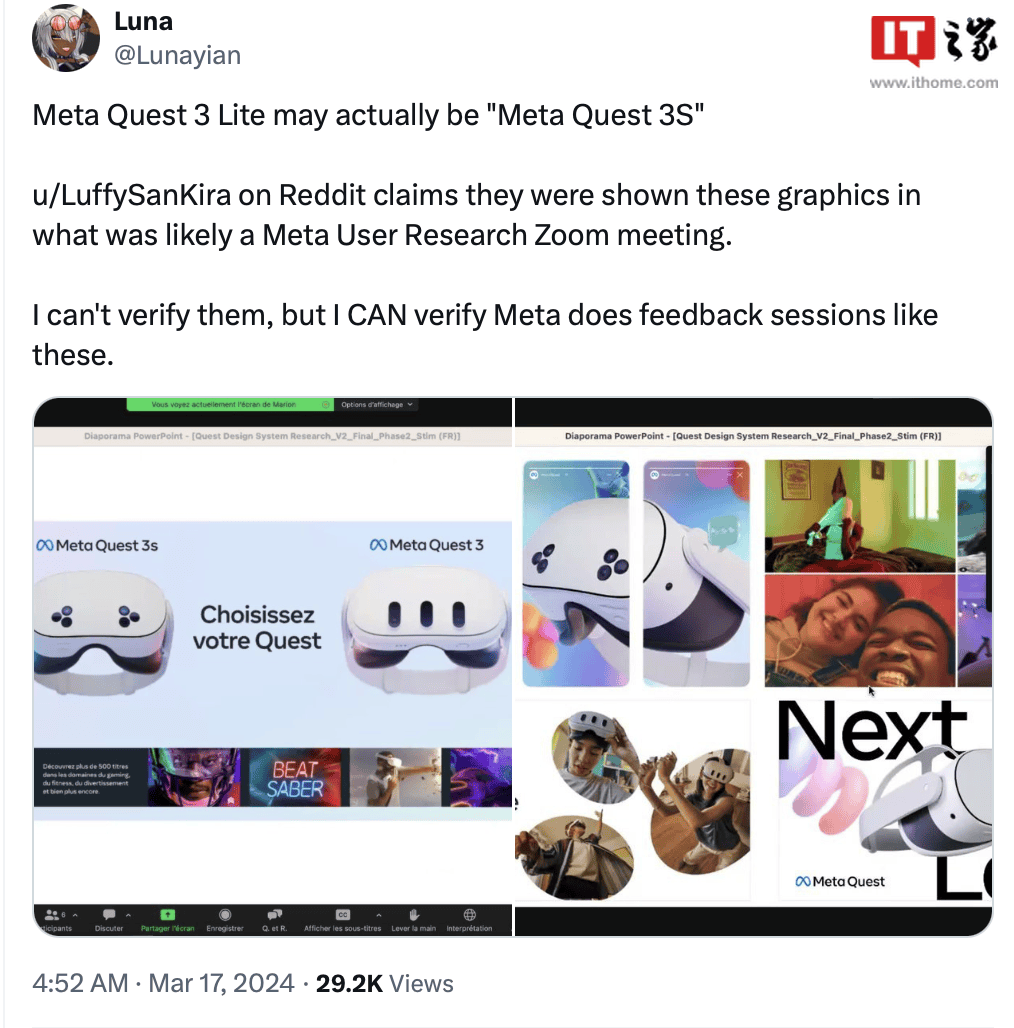
Task: Open the right image showing Next Meta Quest
Action: coord(754,667)
